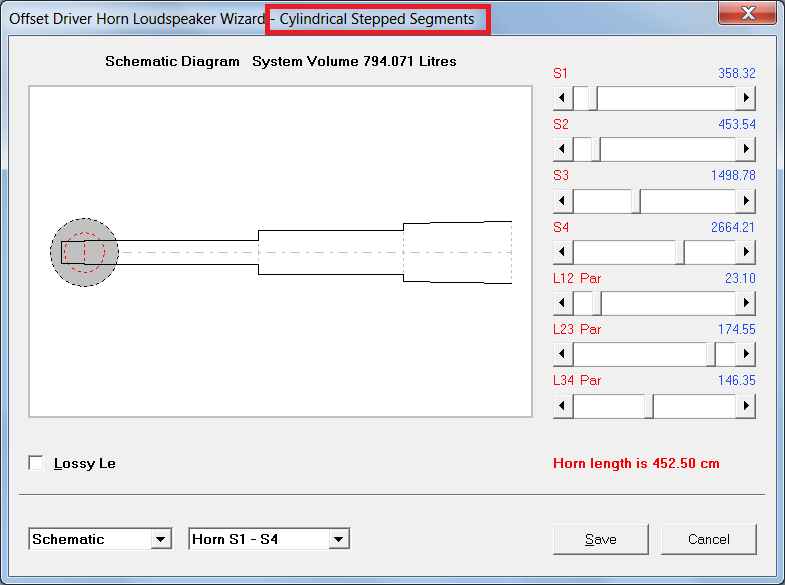Image resolution: width=785 pixels, height=585 pixels.
Task: Click the gray driver circle in schematic
Action: tap(84, 252)
